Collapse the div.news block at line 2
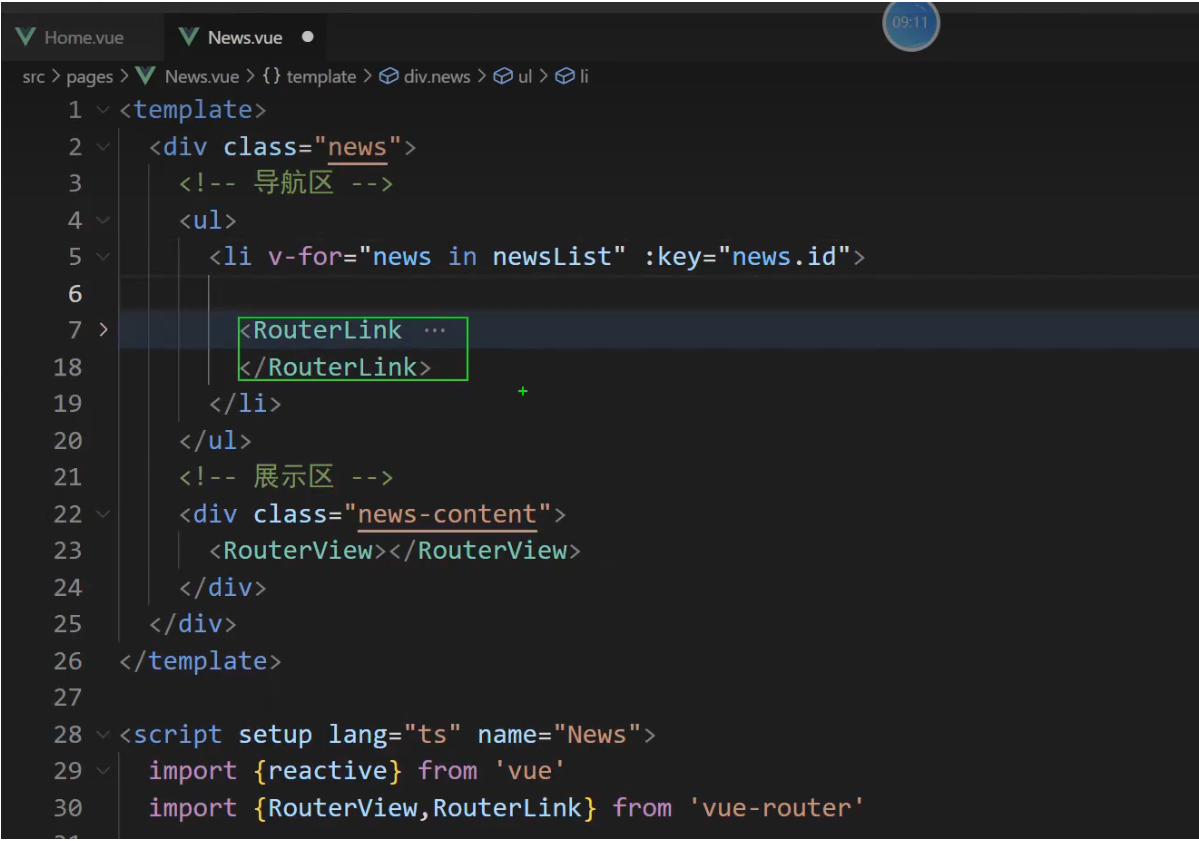 (x=102, y=147)
